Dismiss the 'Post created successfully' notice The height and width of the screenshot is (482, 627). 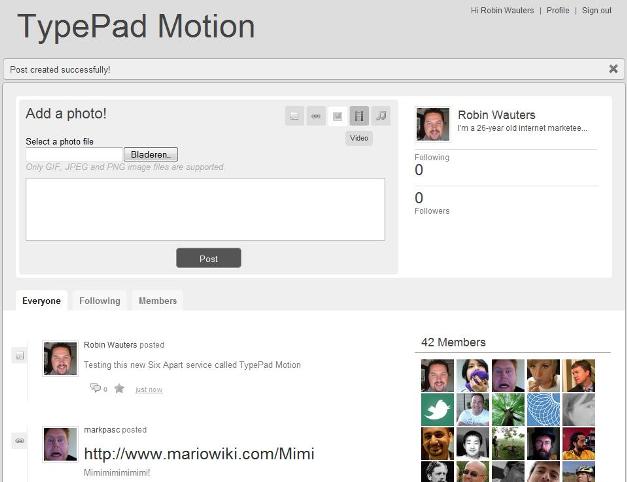pyautogui.click(x=613, y=69)
